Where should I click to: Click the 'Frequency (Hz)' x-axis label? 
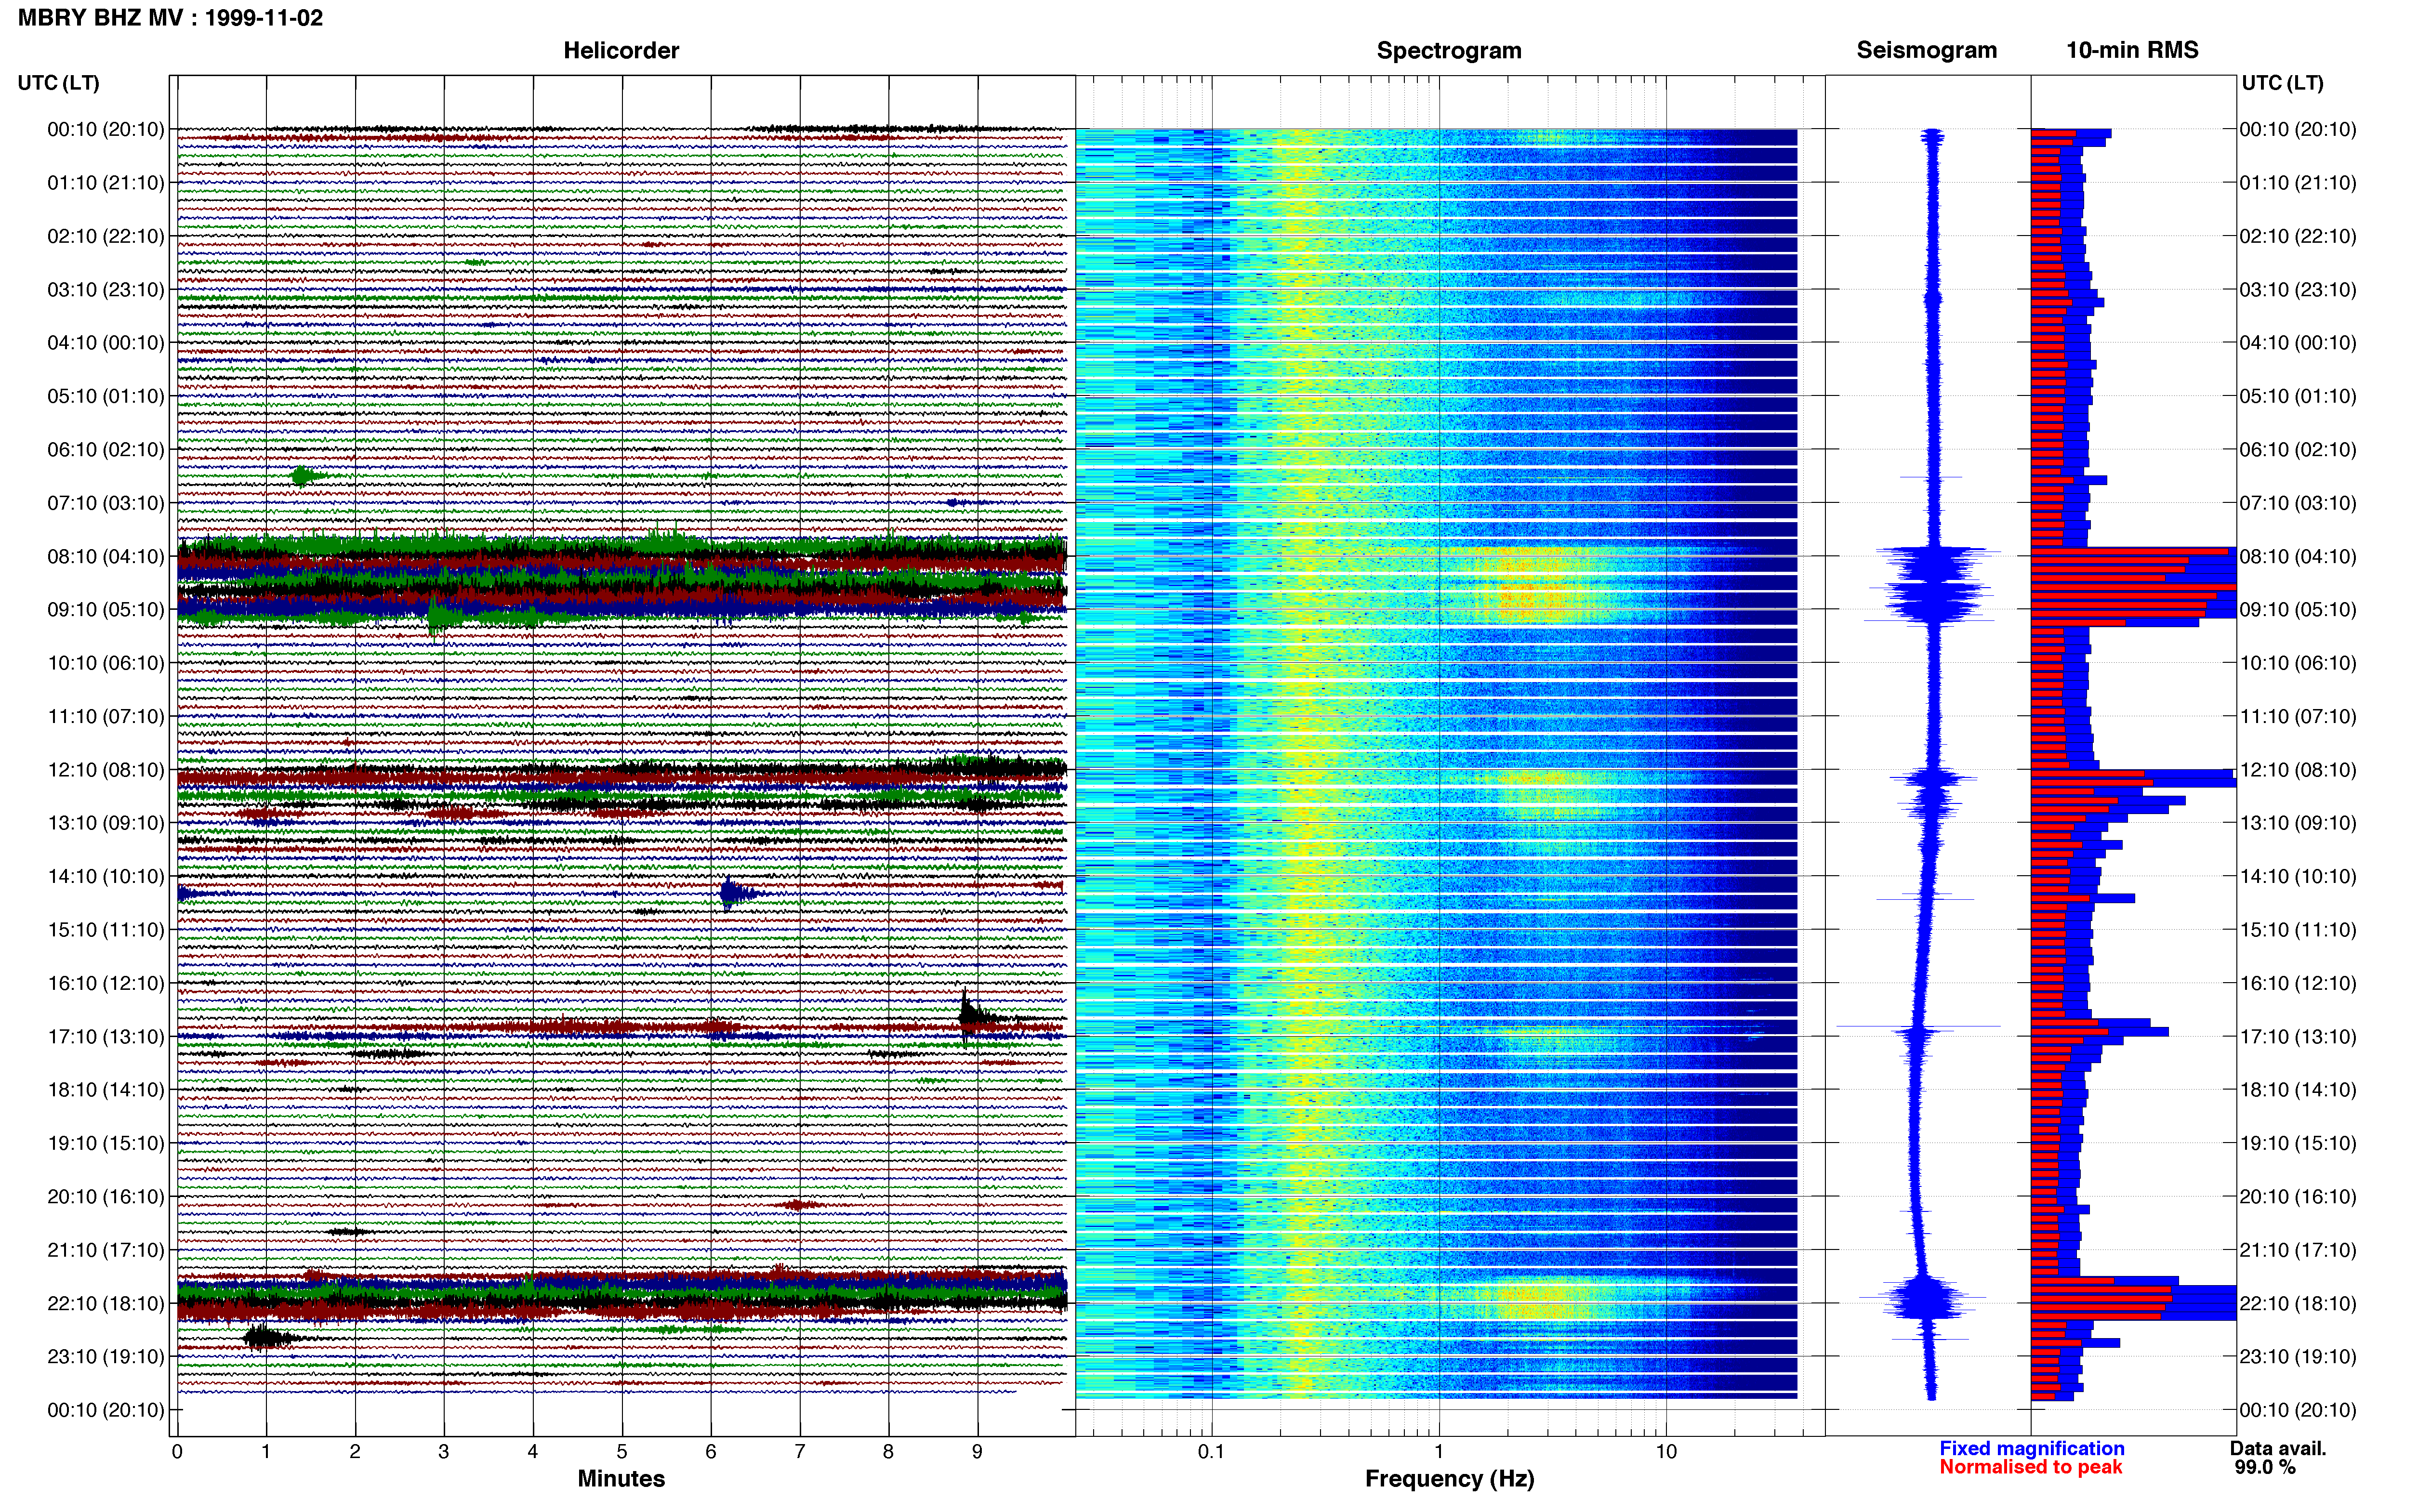1449,1478
